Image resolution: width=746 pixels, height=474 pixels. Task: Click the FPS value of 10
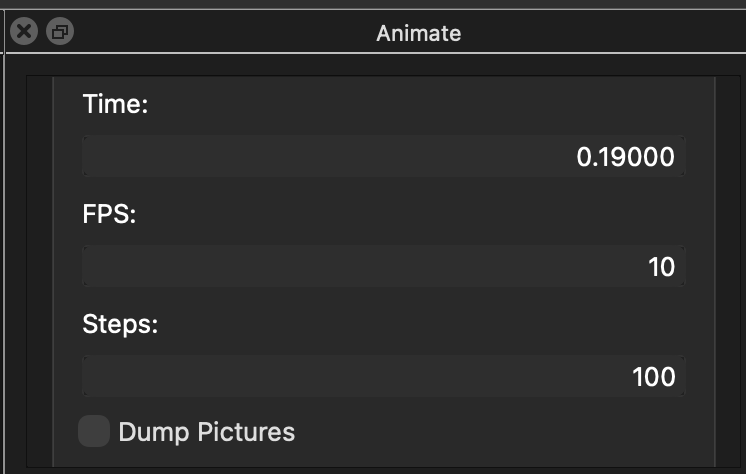[x=662, y=267]
